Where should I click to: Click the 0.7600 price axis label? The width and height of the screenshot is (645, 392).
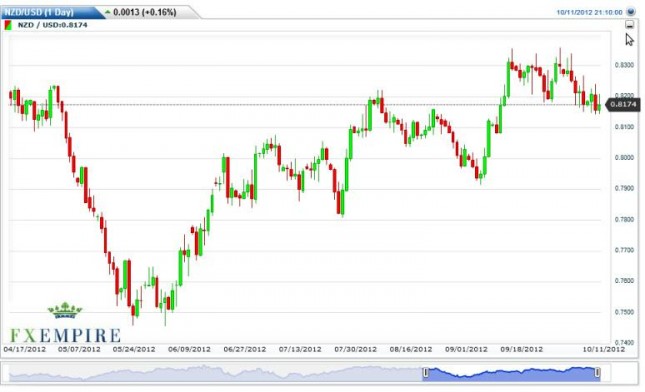pyautogui.click(x=624, y=281)
